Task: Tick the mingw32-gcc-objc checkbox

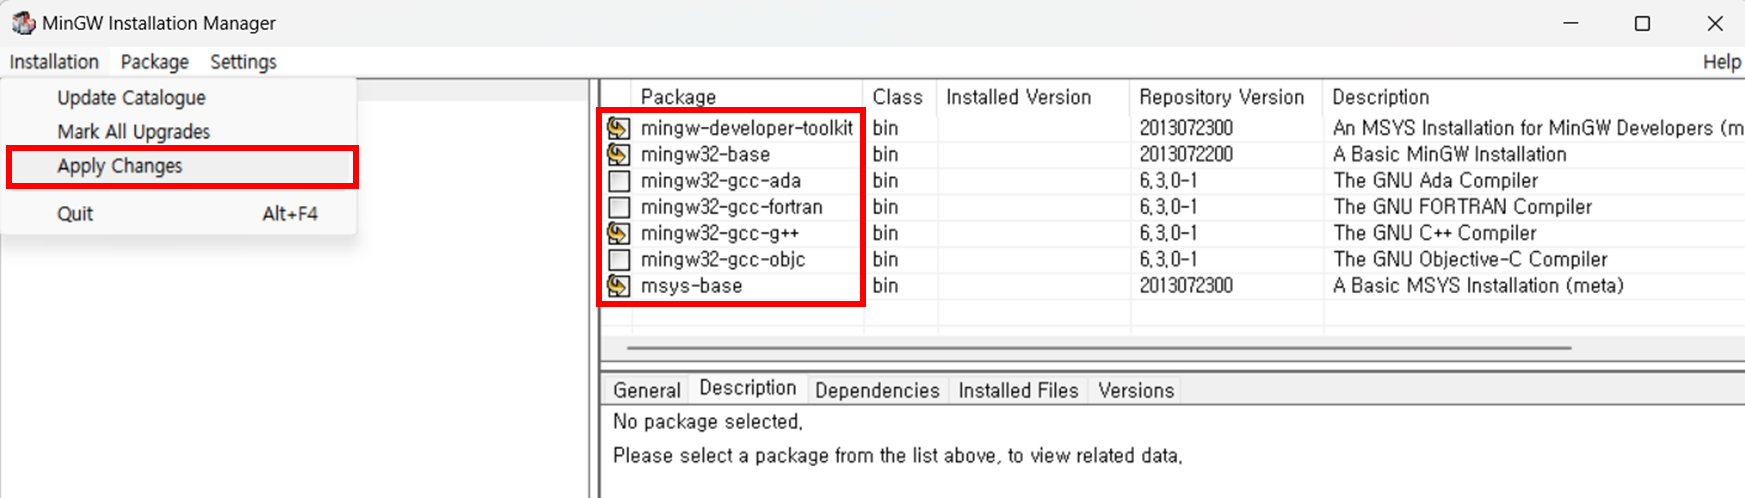Action: click(619, 259)
